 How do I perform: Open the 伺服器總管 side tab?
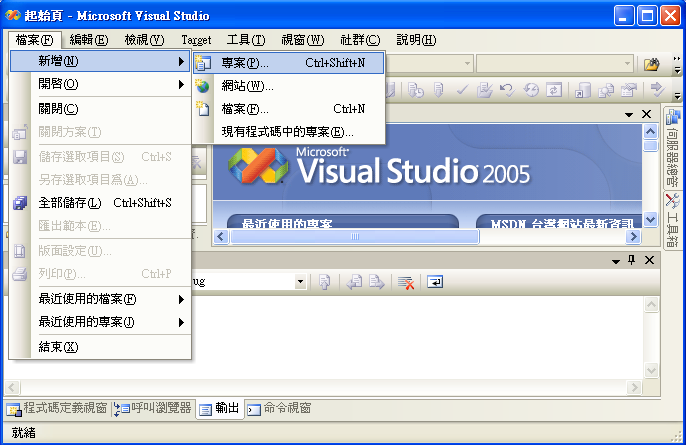tap(672, 147)
